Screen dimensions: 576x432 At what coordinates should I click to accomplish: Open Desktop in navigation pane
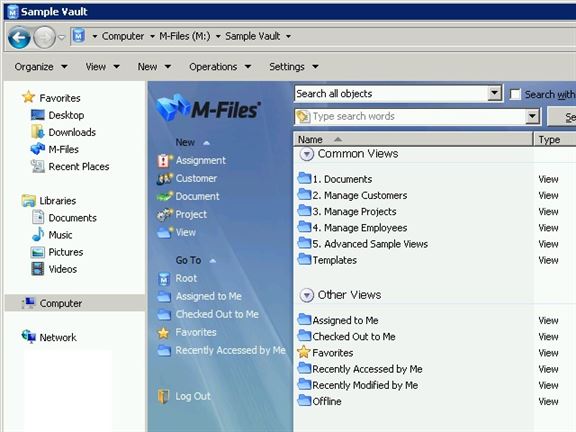(x=57, y=115)
